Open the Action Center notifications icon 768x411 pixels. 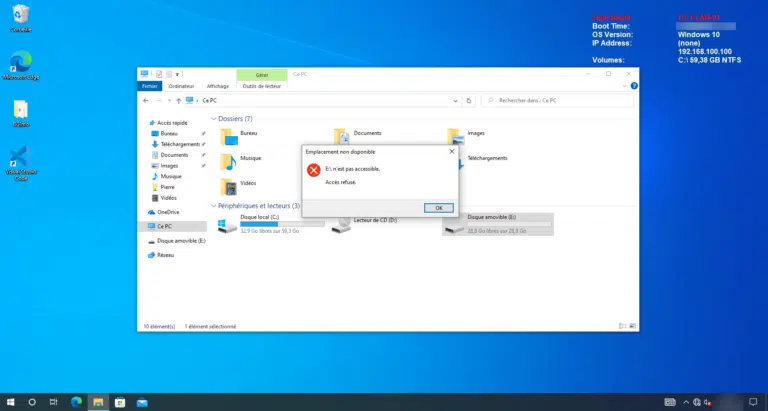[x=753, y=402]
